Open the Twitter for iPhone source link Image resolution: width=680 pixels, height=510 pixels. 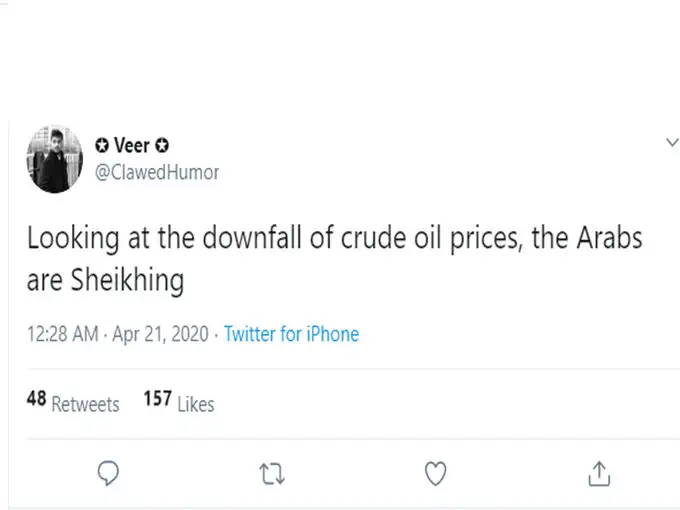click(x=291, y=334)
